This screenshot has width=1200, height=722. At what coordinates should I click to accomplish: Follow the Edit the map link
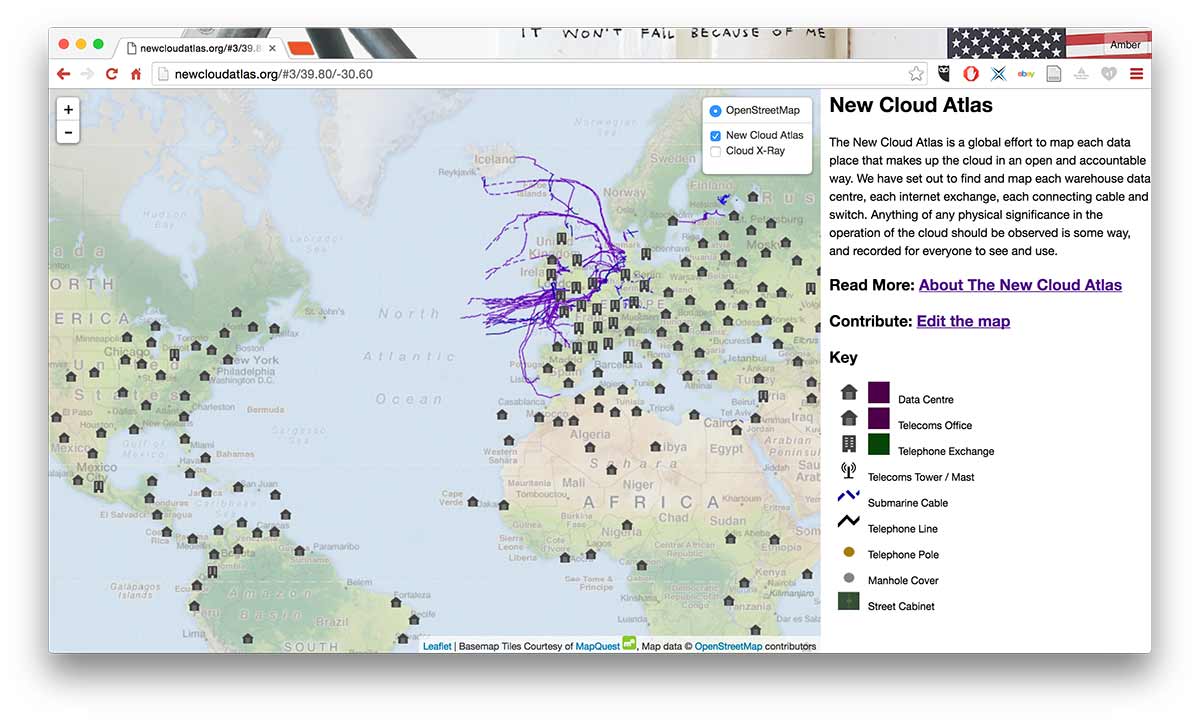click(x=963, y=321)
